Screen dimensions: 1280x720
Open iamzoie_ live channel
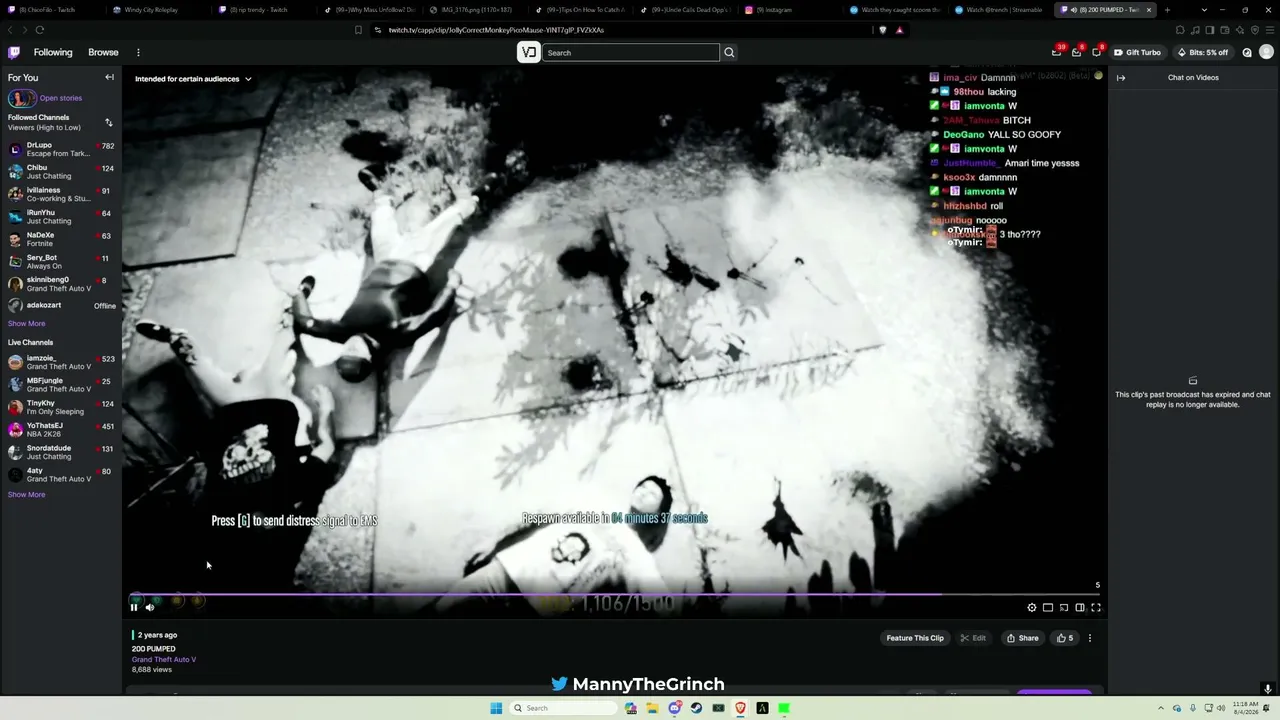click(61, 362)
